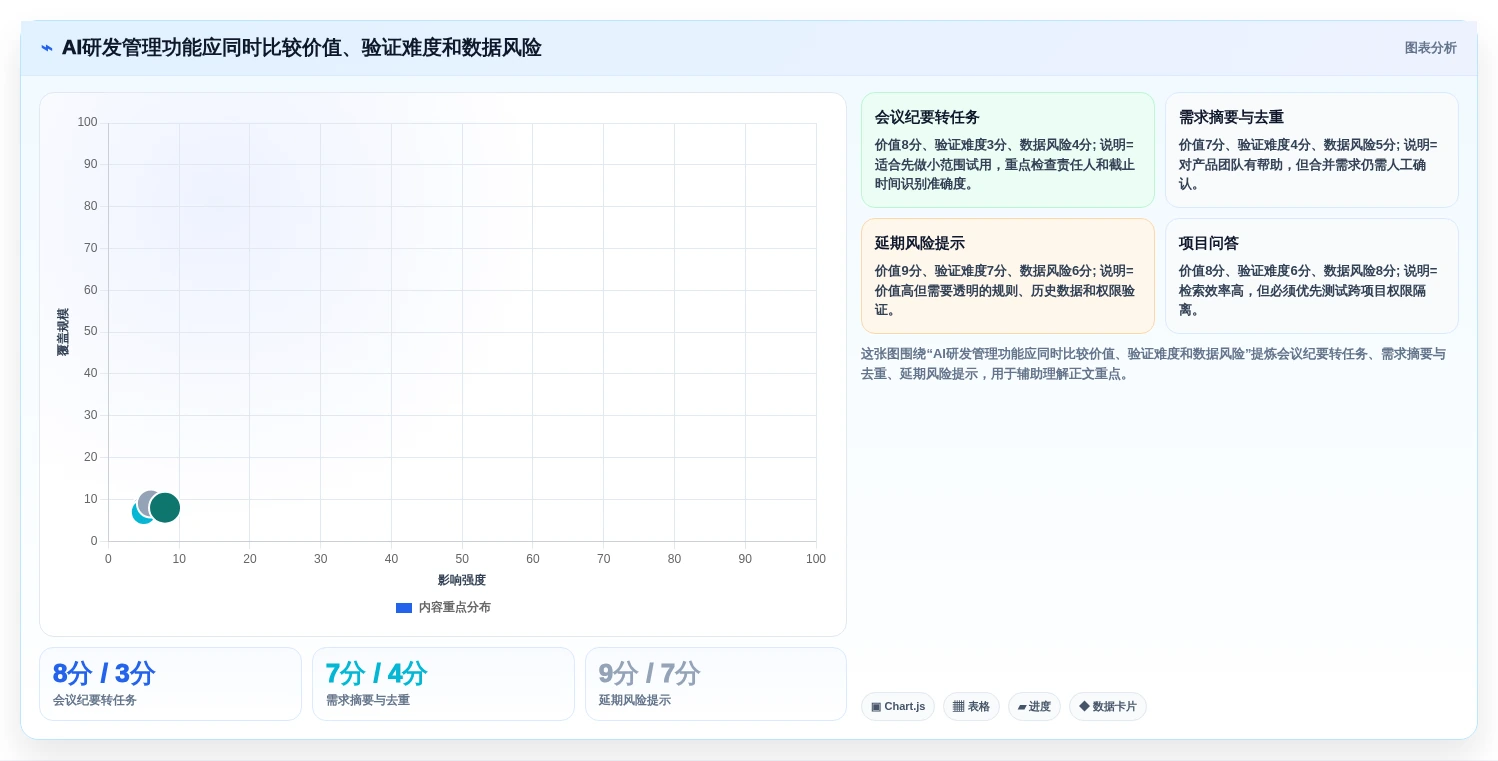Image resolution: width=1498 pixels, height=761 pixels.
Task: Click the 影响强度 x-axis title
Action: 462,580
